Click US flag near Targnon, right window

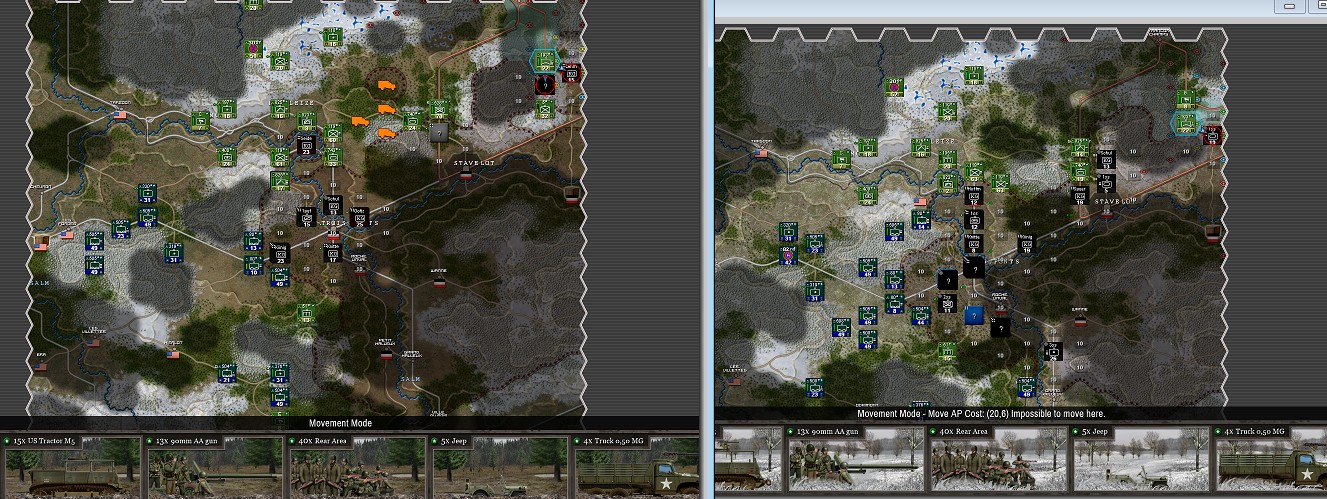click(x=762, y=153)
